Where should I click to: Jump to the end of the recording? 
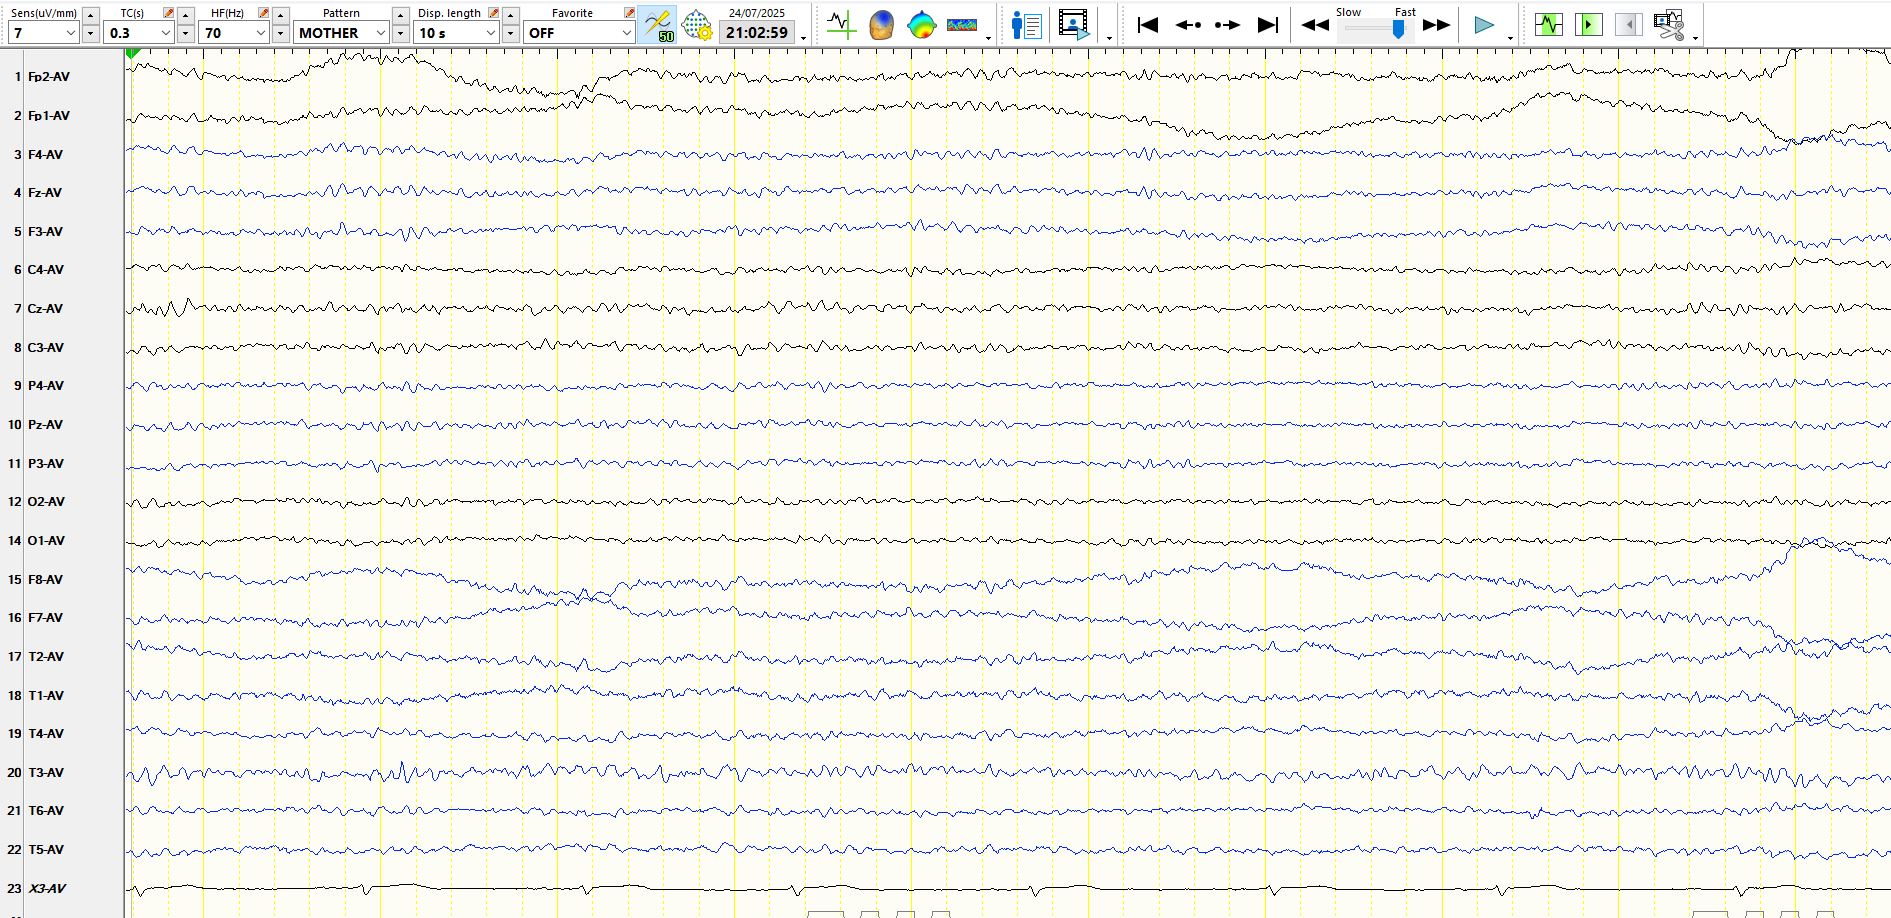pyautogui.click(x=1267, y=25)
